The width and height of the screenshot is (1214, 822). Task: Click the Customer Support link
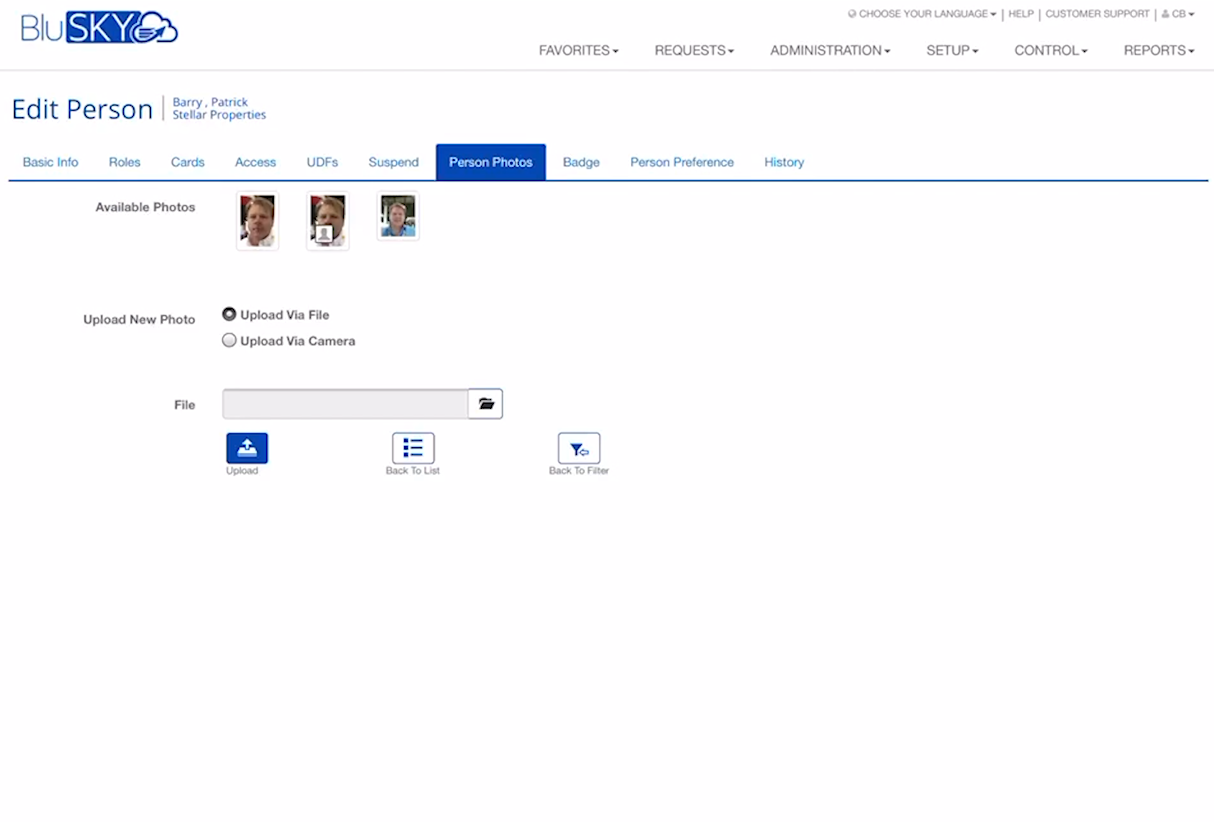[x=1097, y=14]
